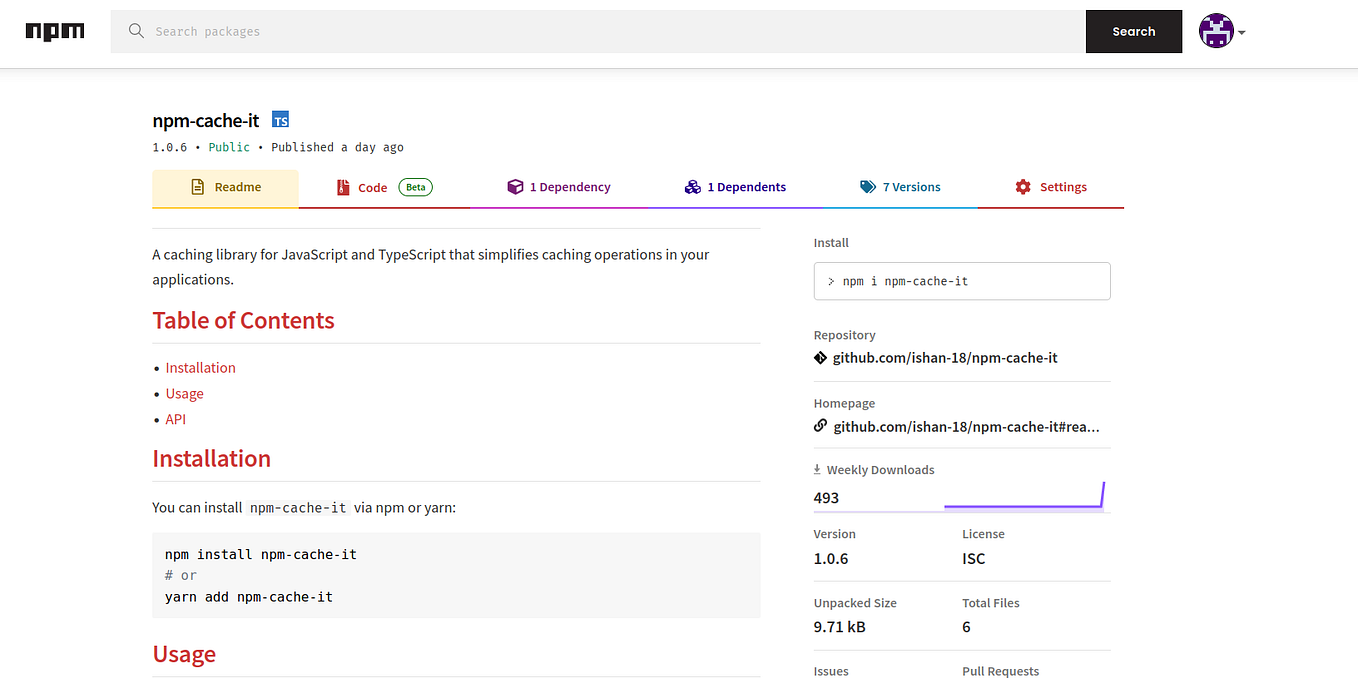Open the Homepage github readme link
Viewport: 1358px width, 678px height.
(966, 427)
